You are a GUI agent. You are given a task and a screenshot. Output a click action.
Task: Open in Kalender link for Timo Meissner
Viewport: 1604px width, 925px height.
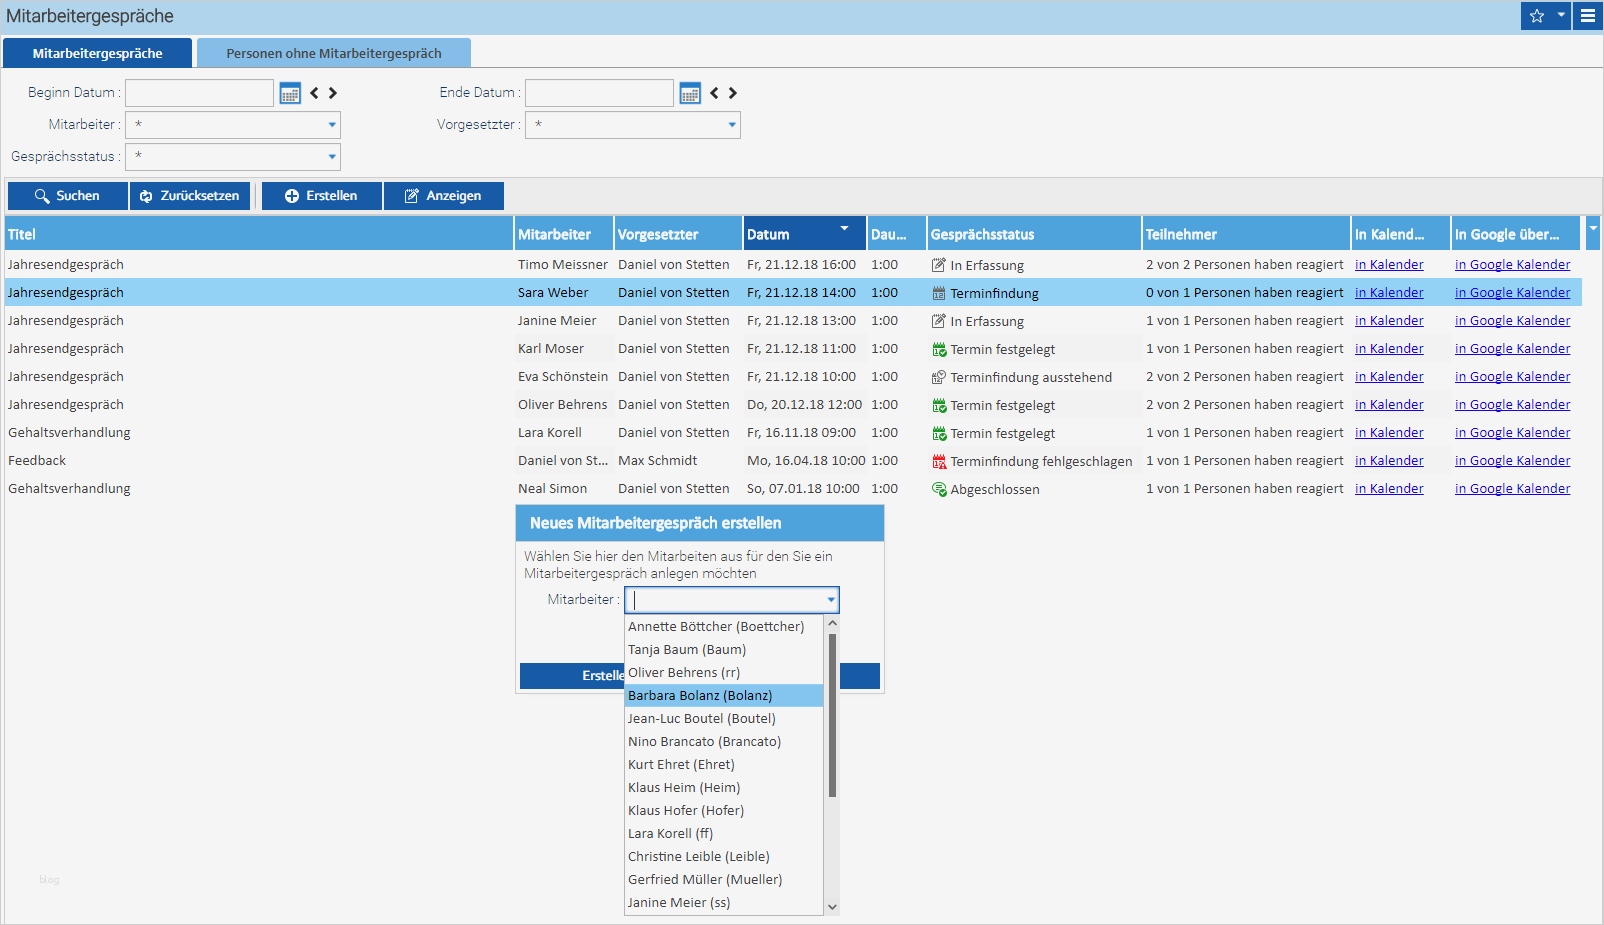point(1389,265)
